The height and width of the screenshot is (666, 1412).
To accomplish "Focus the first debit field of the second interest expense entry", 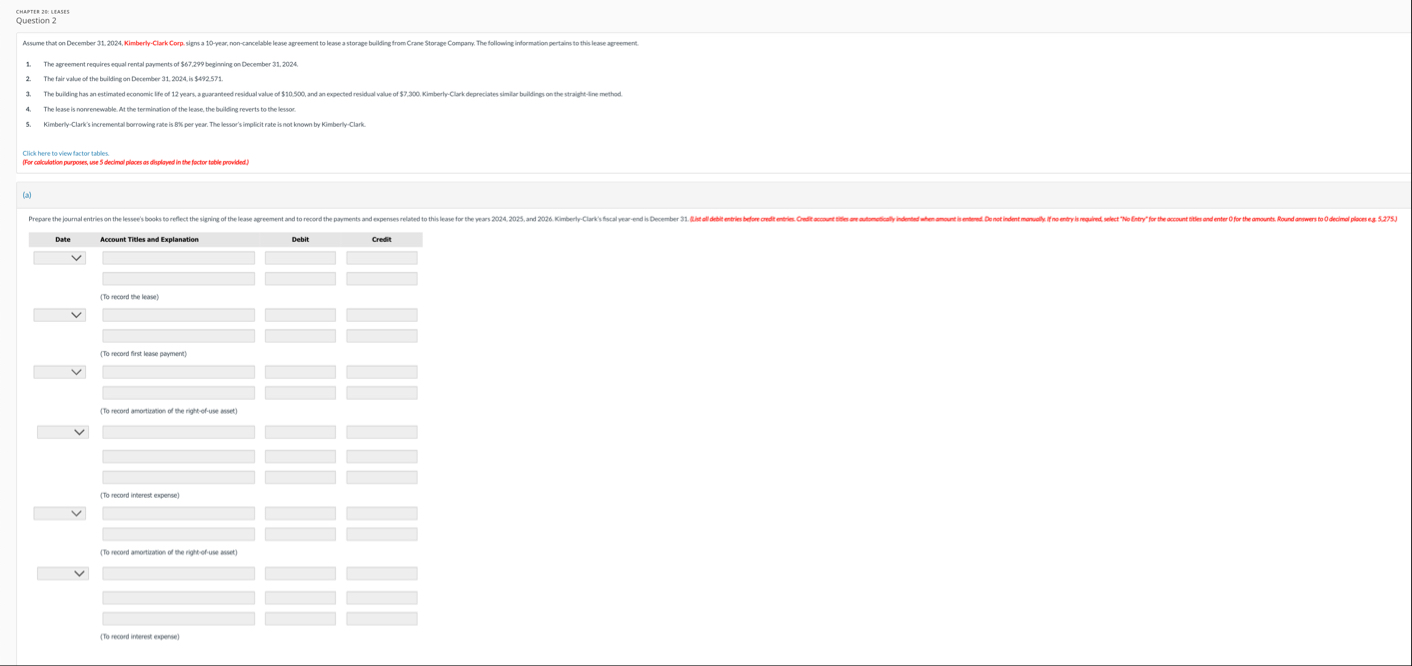I will point(300,573).
